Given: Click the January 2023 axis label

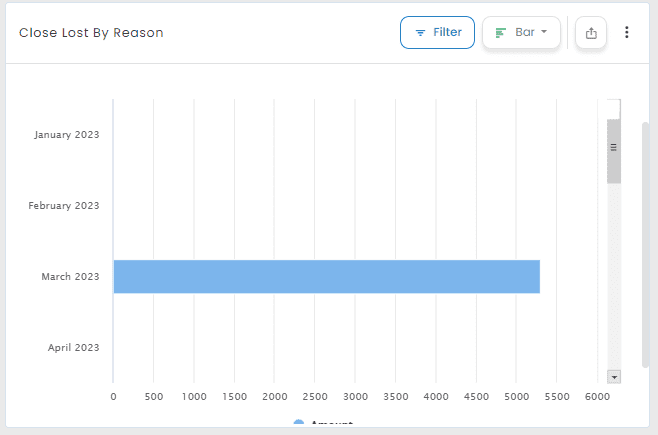Looking at the screenshot, I should tap(66, 134).
